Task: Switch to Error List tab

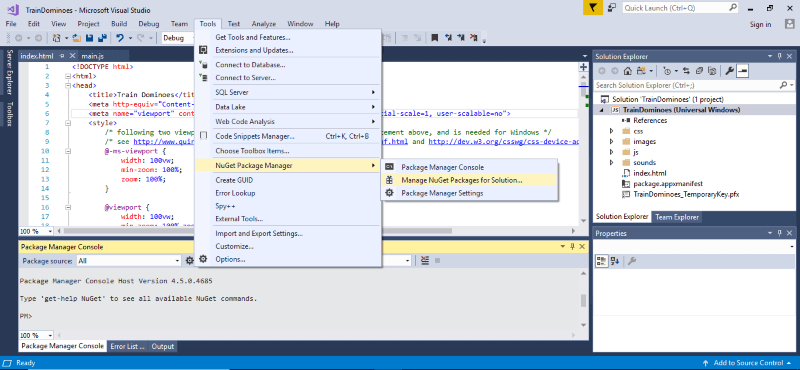Action: click(x=128, y=346)
